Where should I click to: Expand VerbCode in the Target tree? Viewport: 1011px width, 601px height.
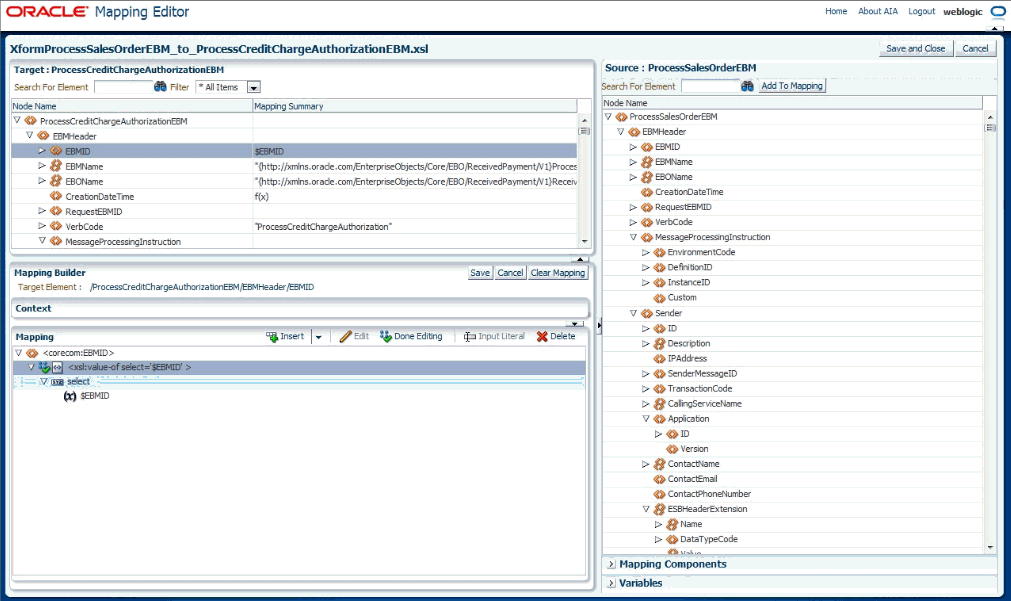(42, 226)
